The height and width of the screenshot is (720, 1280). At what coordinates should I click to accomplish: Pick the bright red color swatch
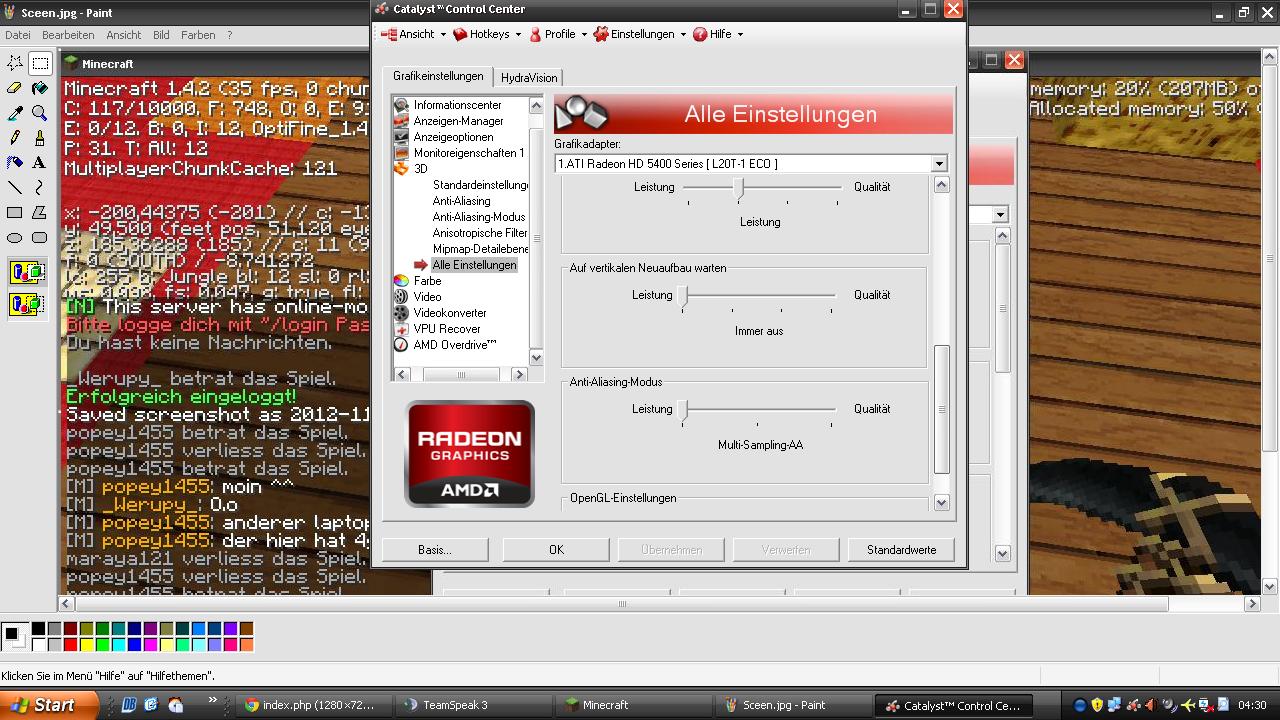pyautogui.click(x=70, y=645)
